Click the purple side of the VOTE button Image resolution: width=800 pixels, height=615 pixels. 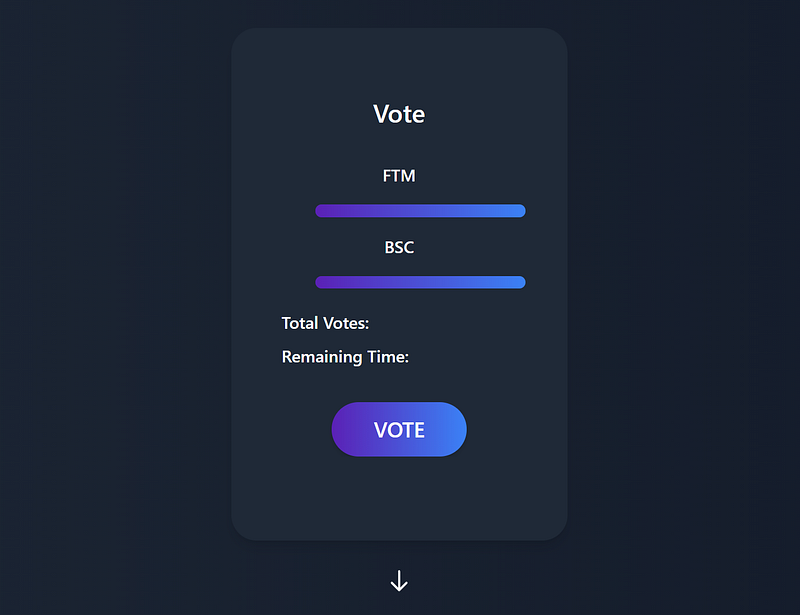point(350,429)
